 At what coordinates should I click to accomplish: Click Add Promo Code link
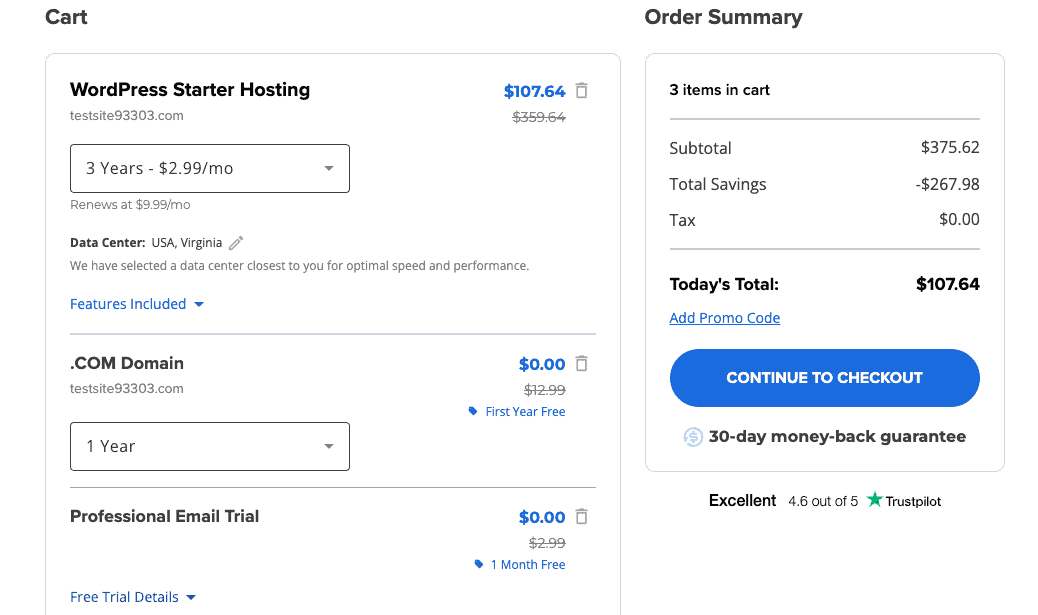click(x=725, y=318)
